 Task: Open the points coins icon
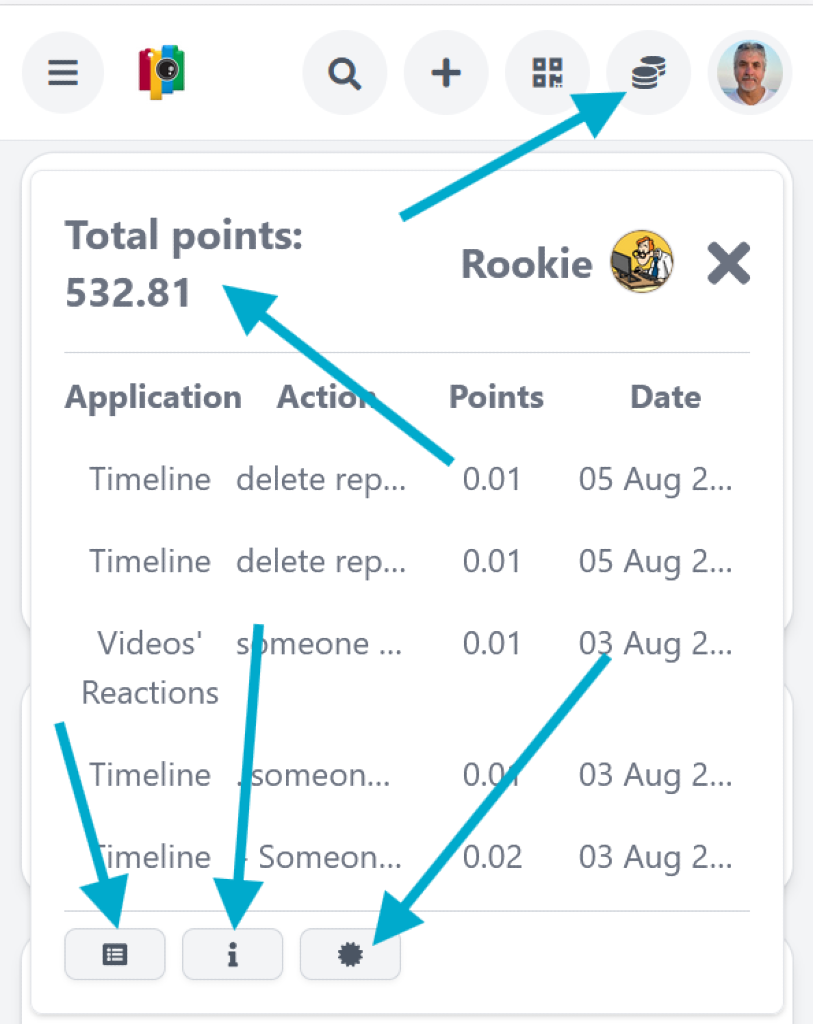pyautogui.click(x=648, y=73)
